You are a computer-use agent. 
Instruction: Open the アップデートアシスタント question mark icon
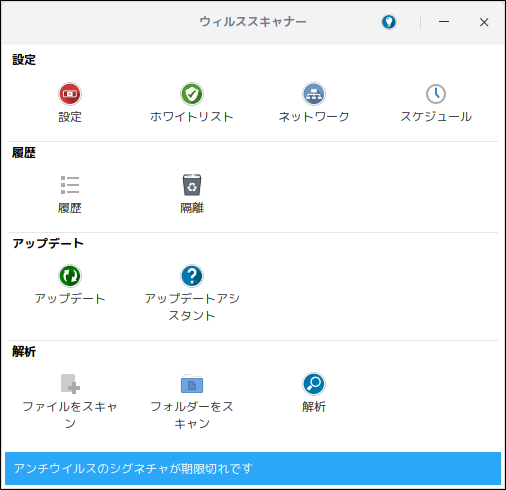pos(192,276)
